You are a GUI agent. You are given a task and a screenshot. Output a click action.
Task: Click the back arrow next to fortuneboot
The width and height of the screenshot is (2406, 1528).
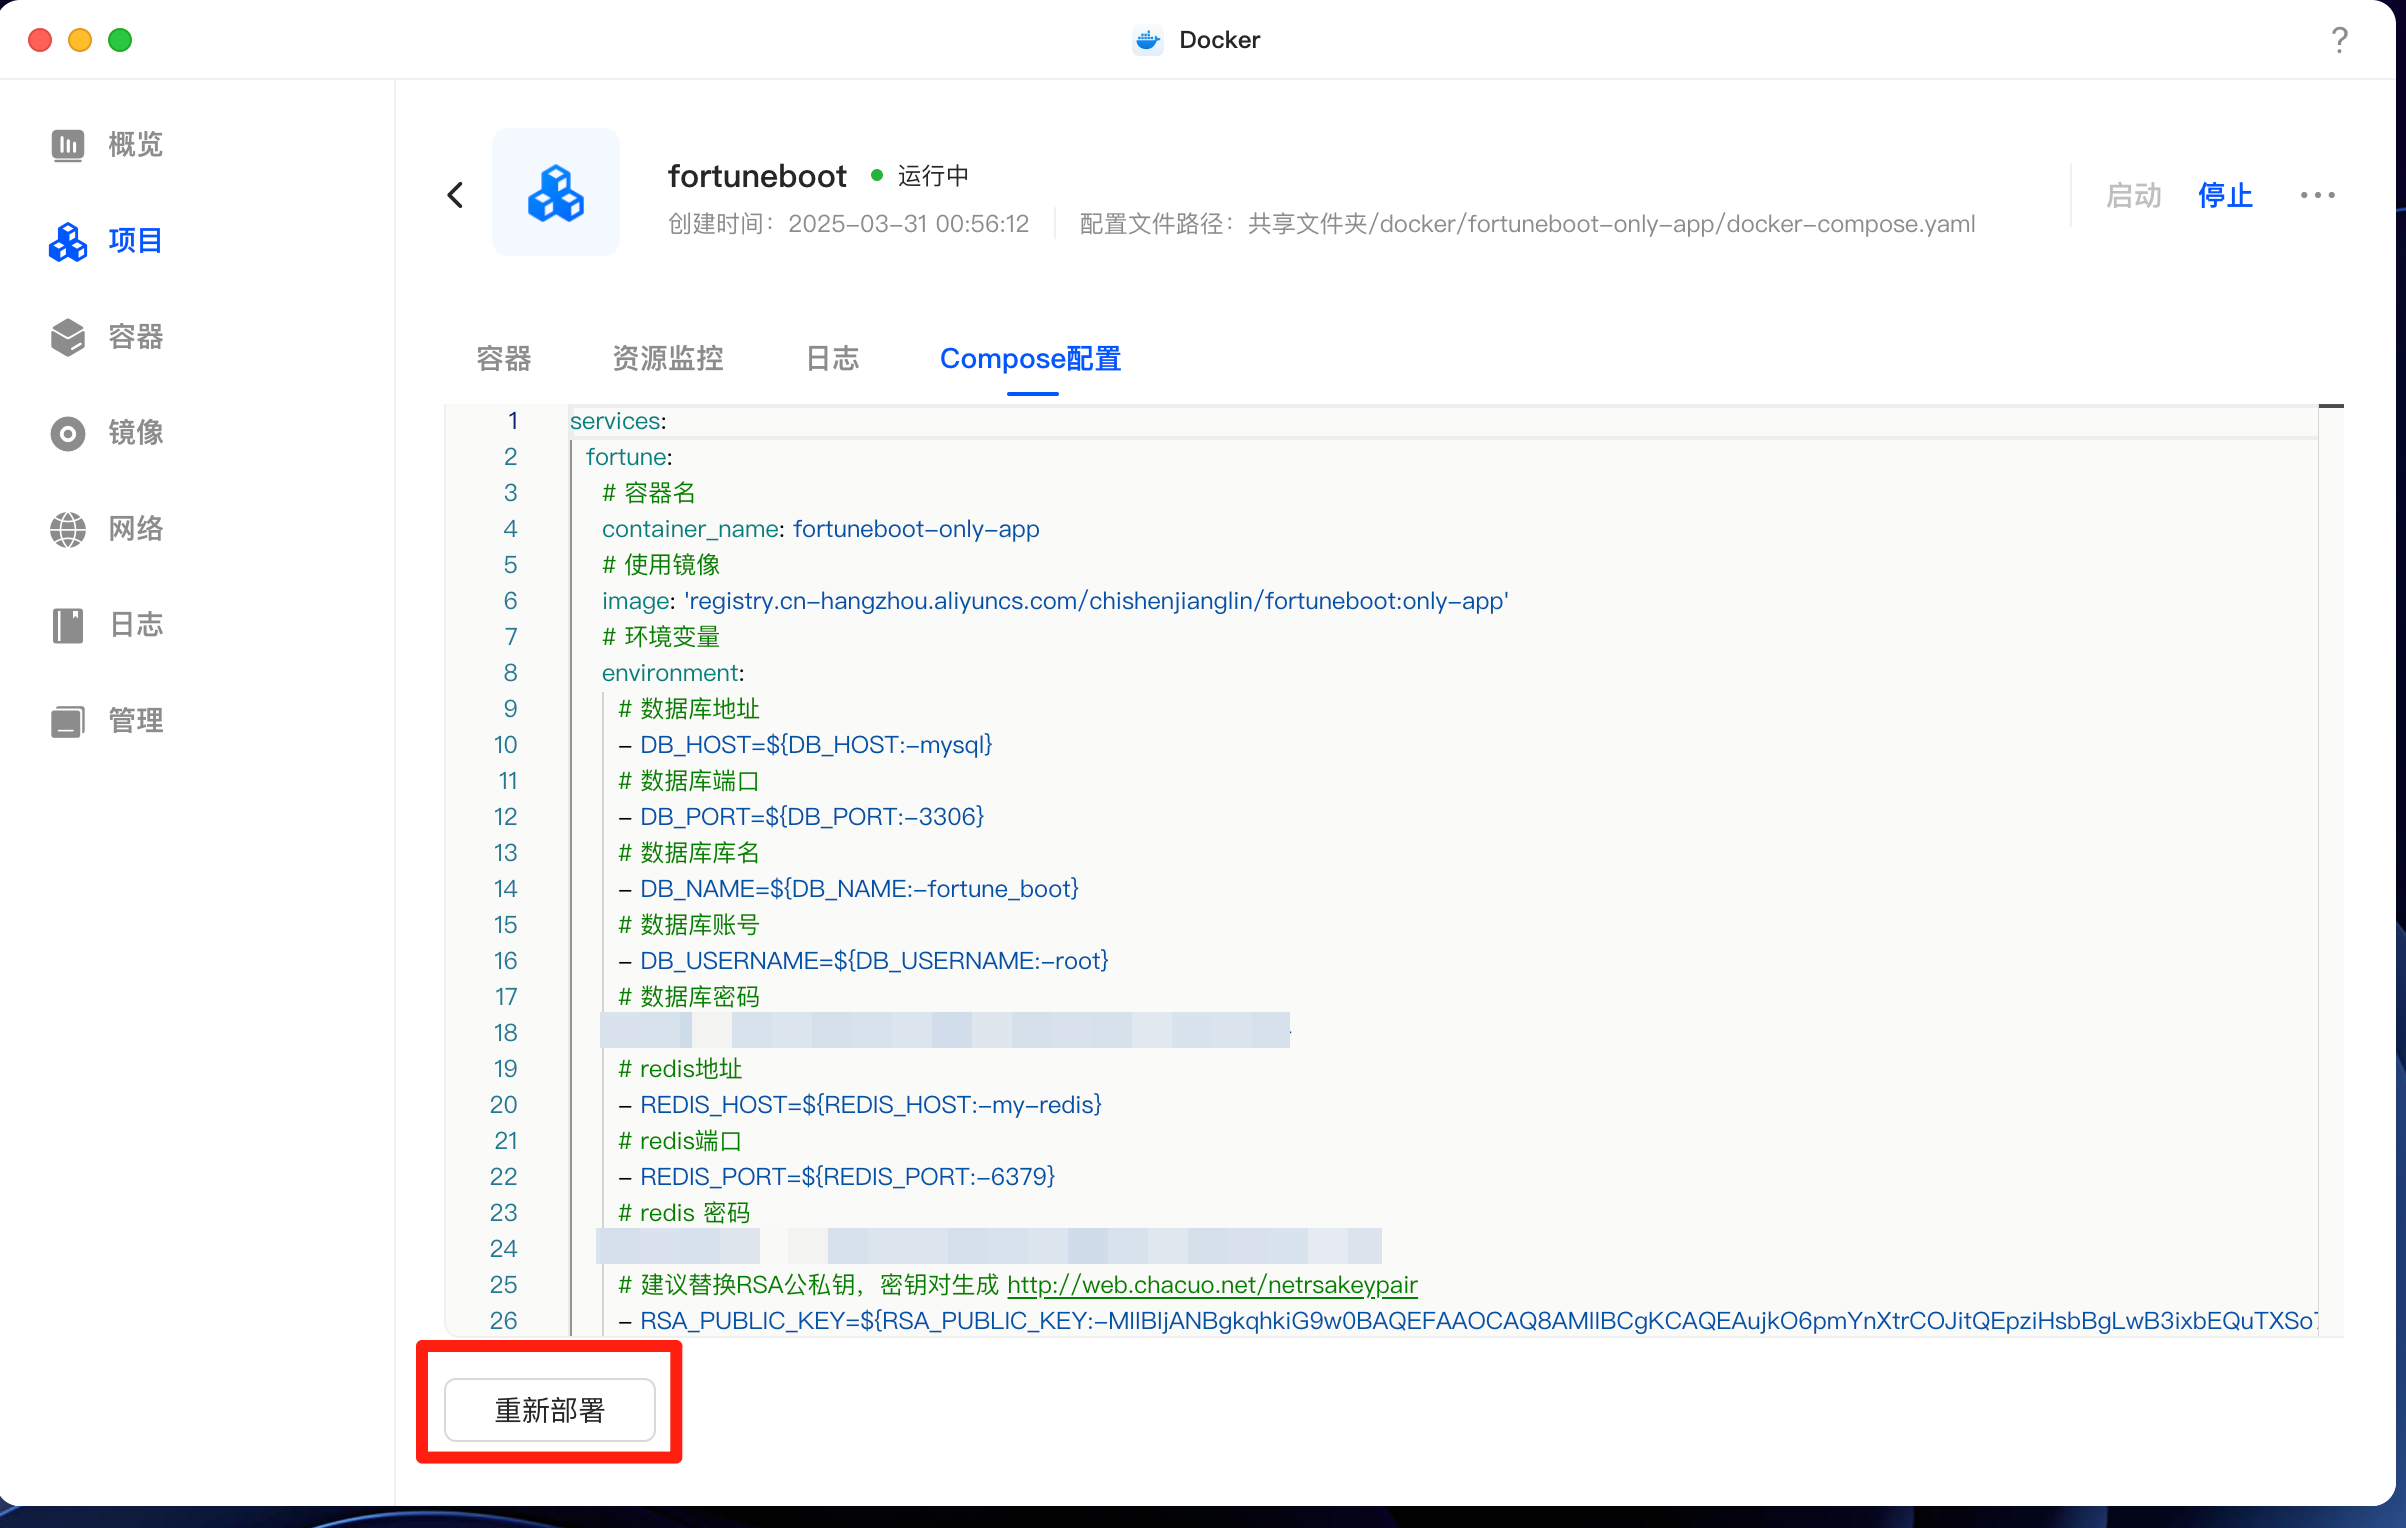[x=456, y=195]
